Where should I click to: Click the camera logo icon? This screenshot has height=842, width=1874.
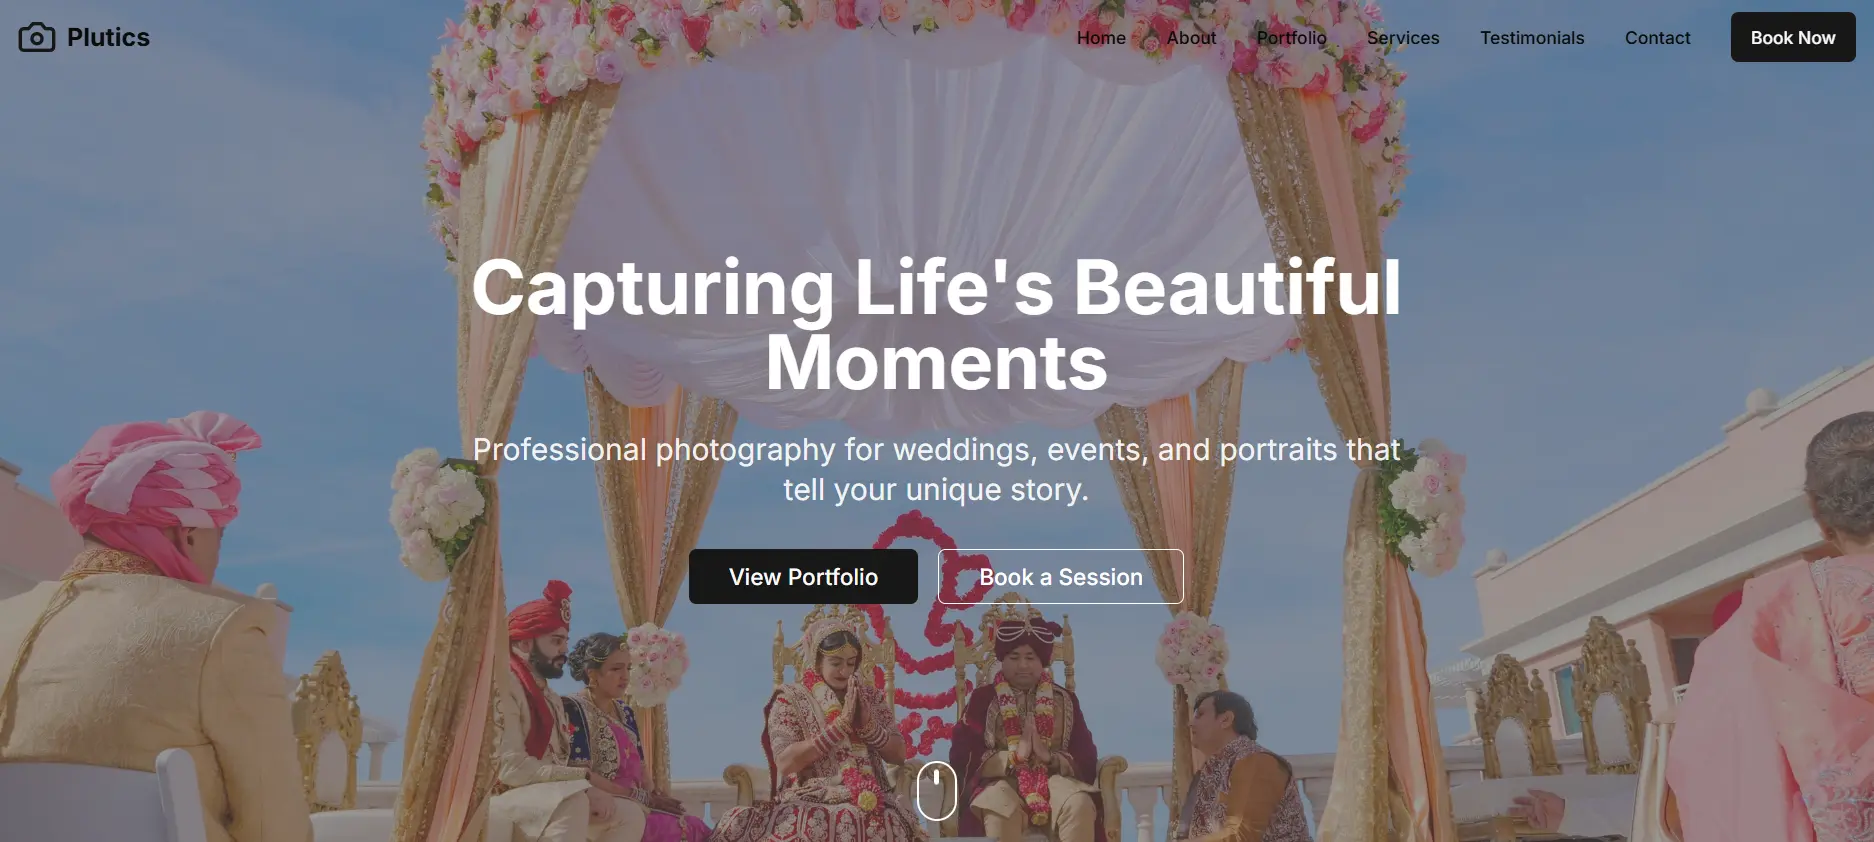tap(37, 38)
